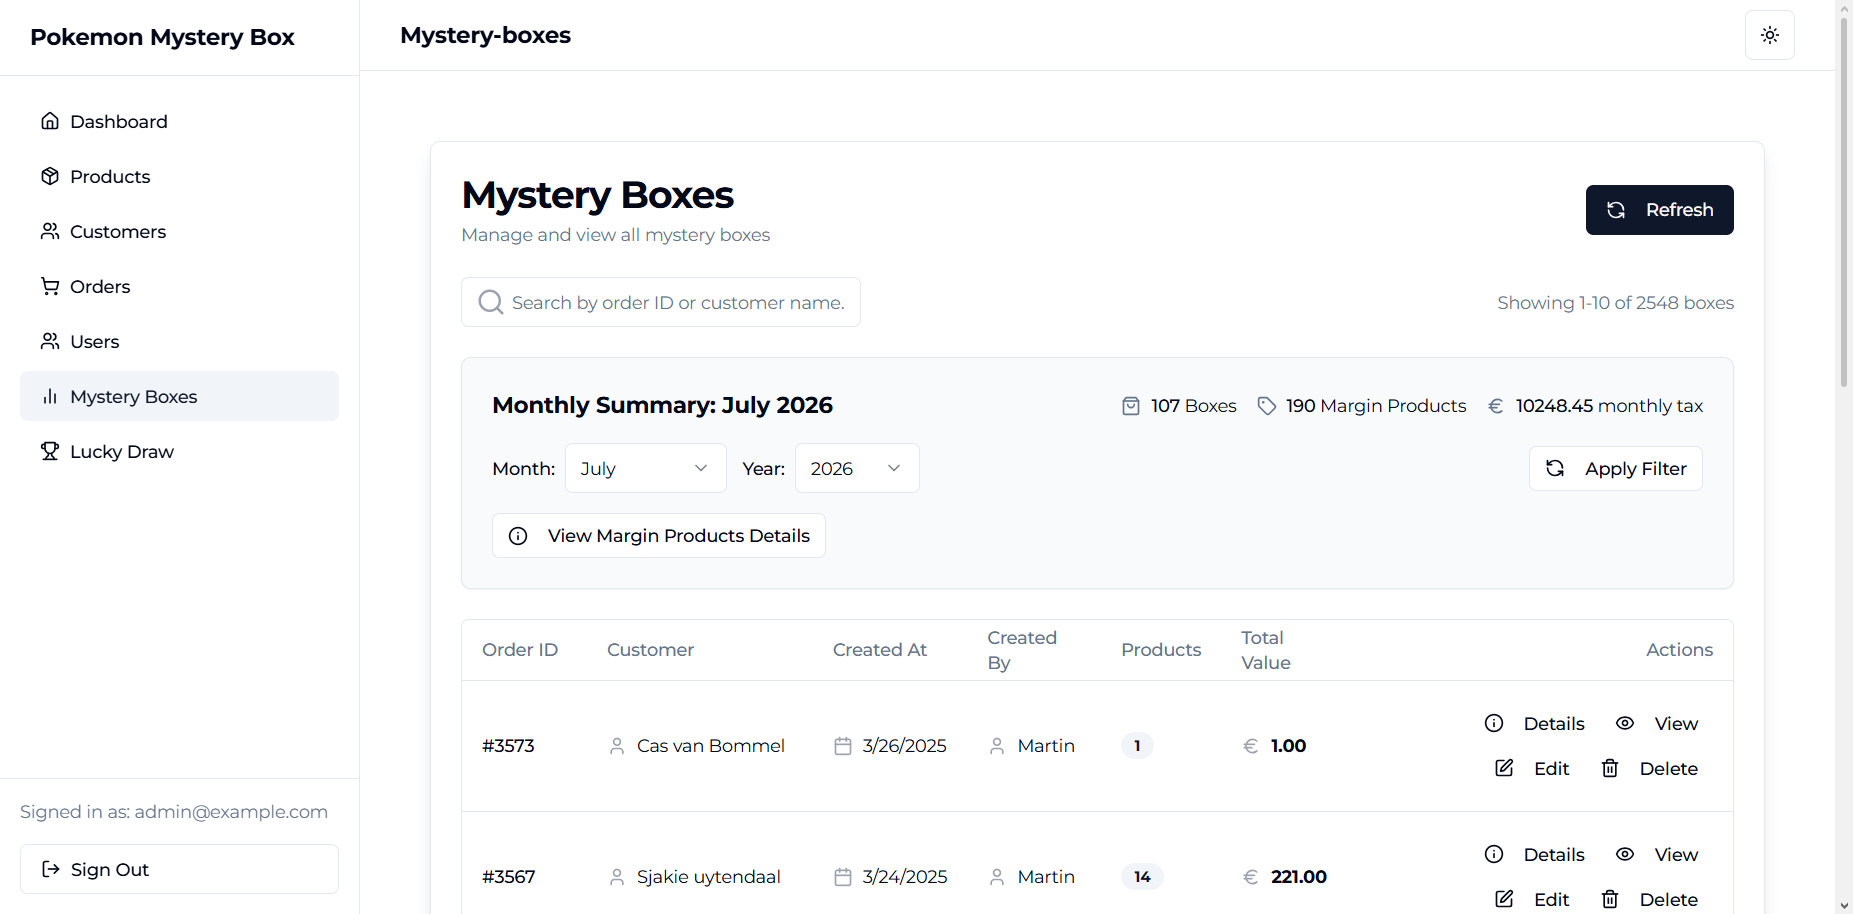
Task: Click the Refresh button
Action: [1659, 210]
